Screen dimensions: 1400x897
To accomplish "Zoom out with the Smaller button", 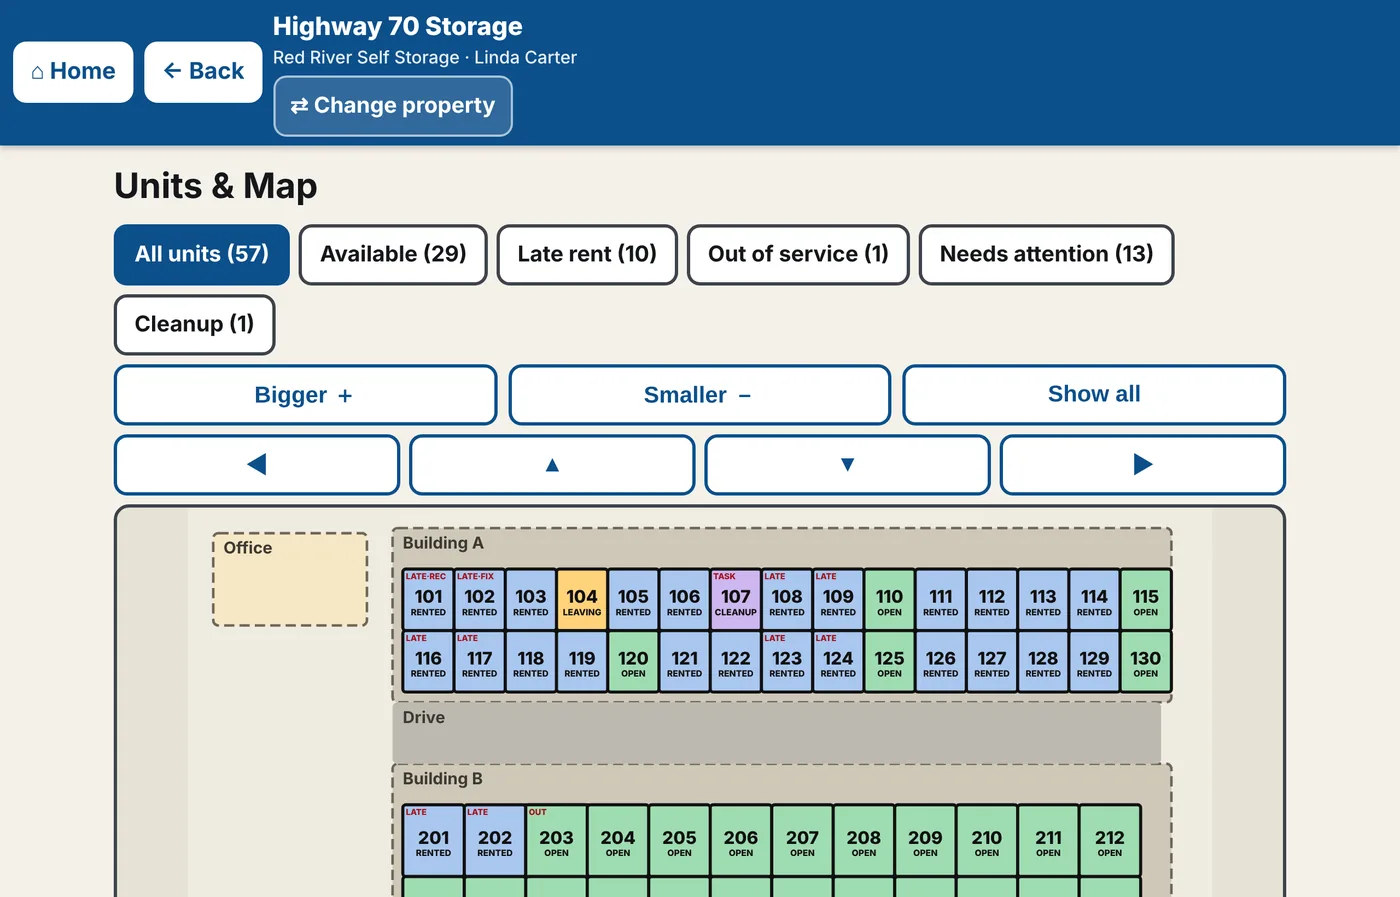I will click(x=699, y=395).
